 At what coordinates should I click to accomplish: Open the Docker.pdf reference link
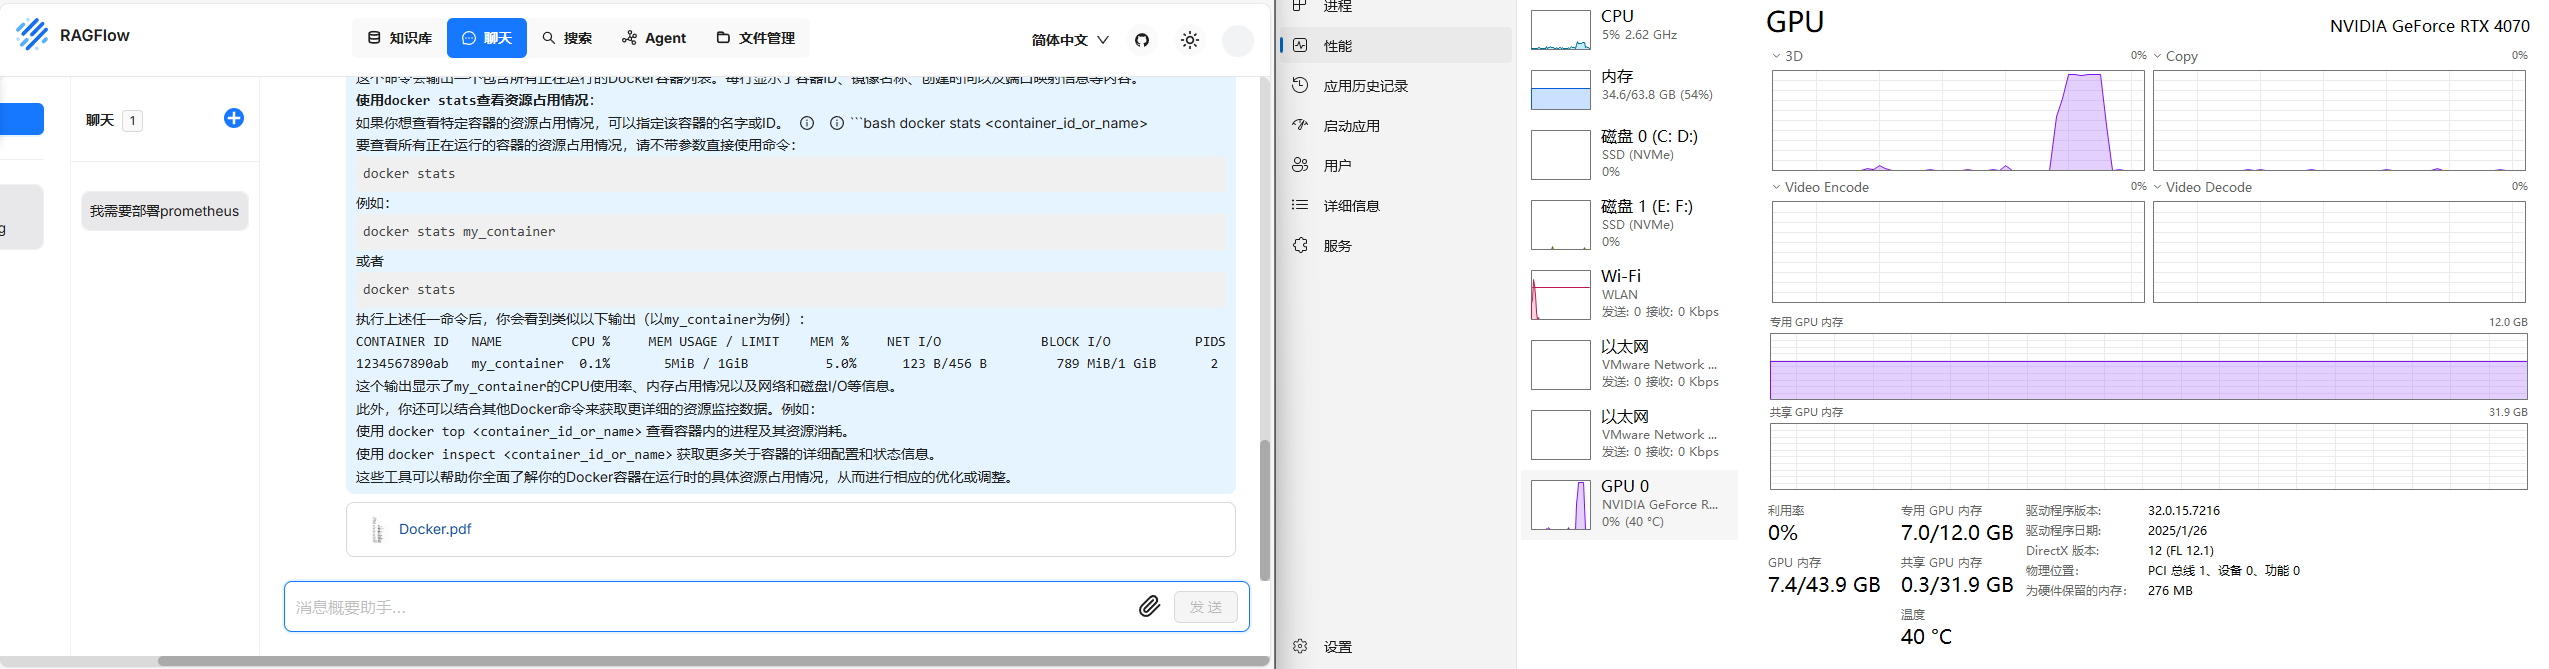pos(434,529)
